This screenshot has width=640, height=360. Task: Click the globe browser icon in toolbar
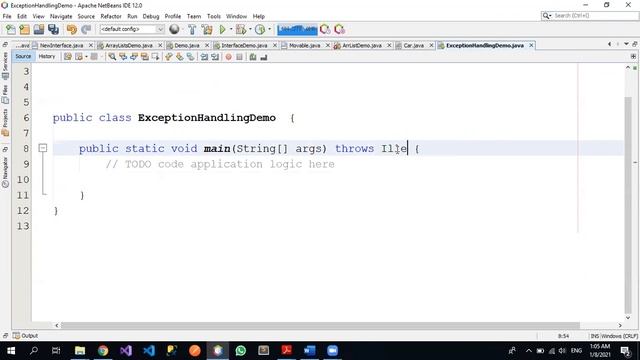[x=174, y=29]
